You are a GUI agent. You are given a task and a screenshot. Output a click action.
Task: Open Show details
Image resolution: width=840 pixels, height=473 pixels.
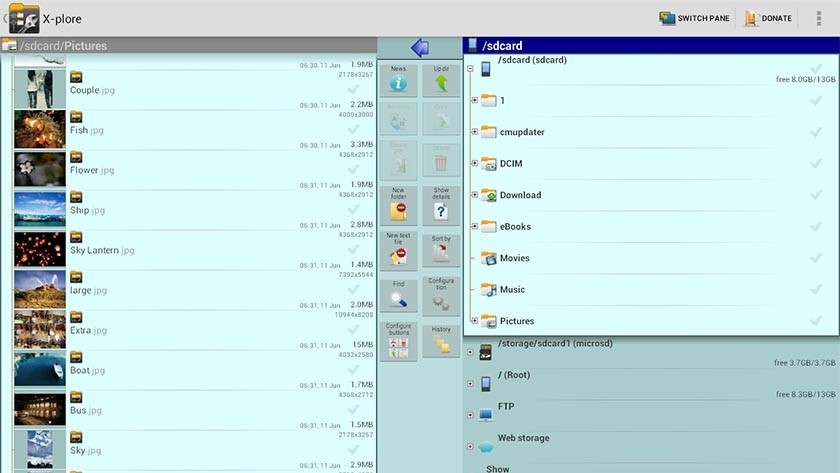(x=441, y=205)
